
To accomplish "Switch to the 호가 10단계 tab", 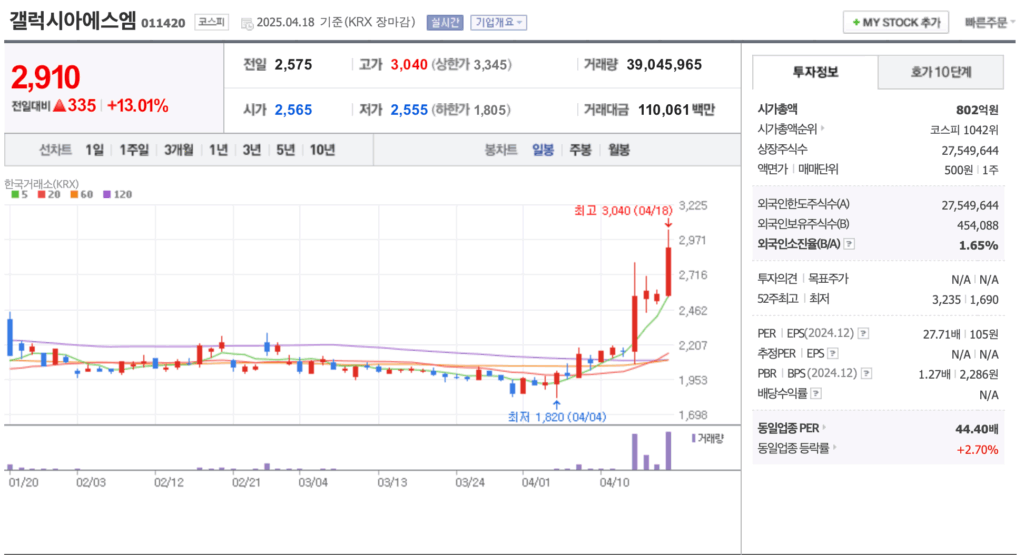I will point(940,72).
